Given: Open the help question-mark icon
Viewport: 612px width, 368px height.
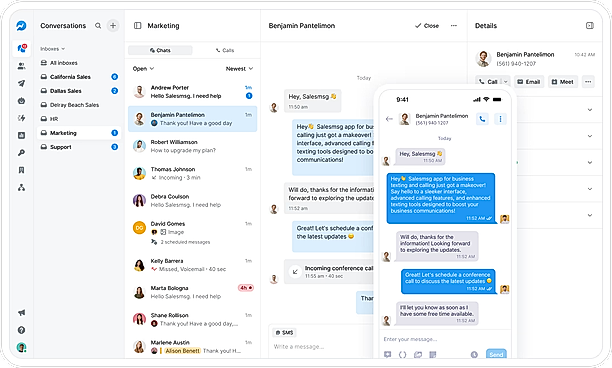Looking at the screenshot, I should 21,330.
